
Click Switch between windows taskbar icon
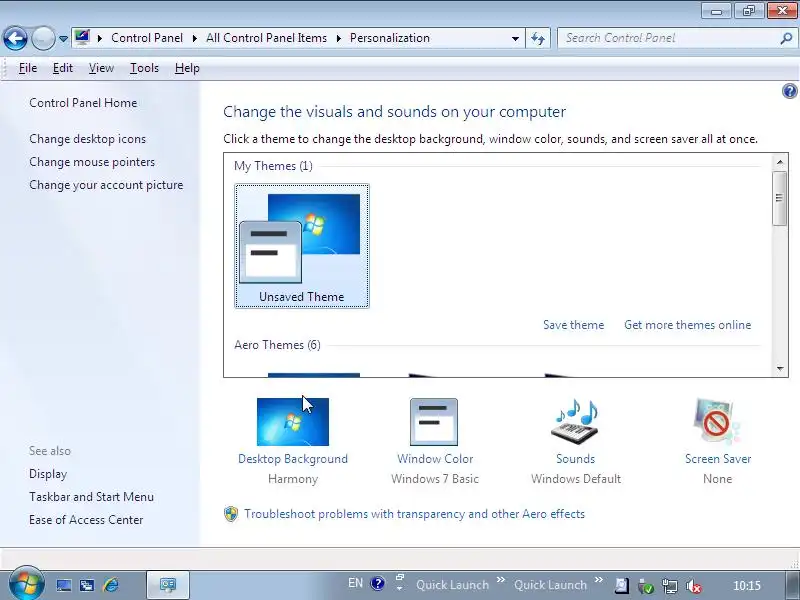[87, 585]
